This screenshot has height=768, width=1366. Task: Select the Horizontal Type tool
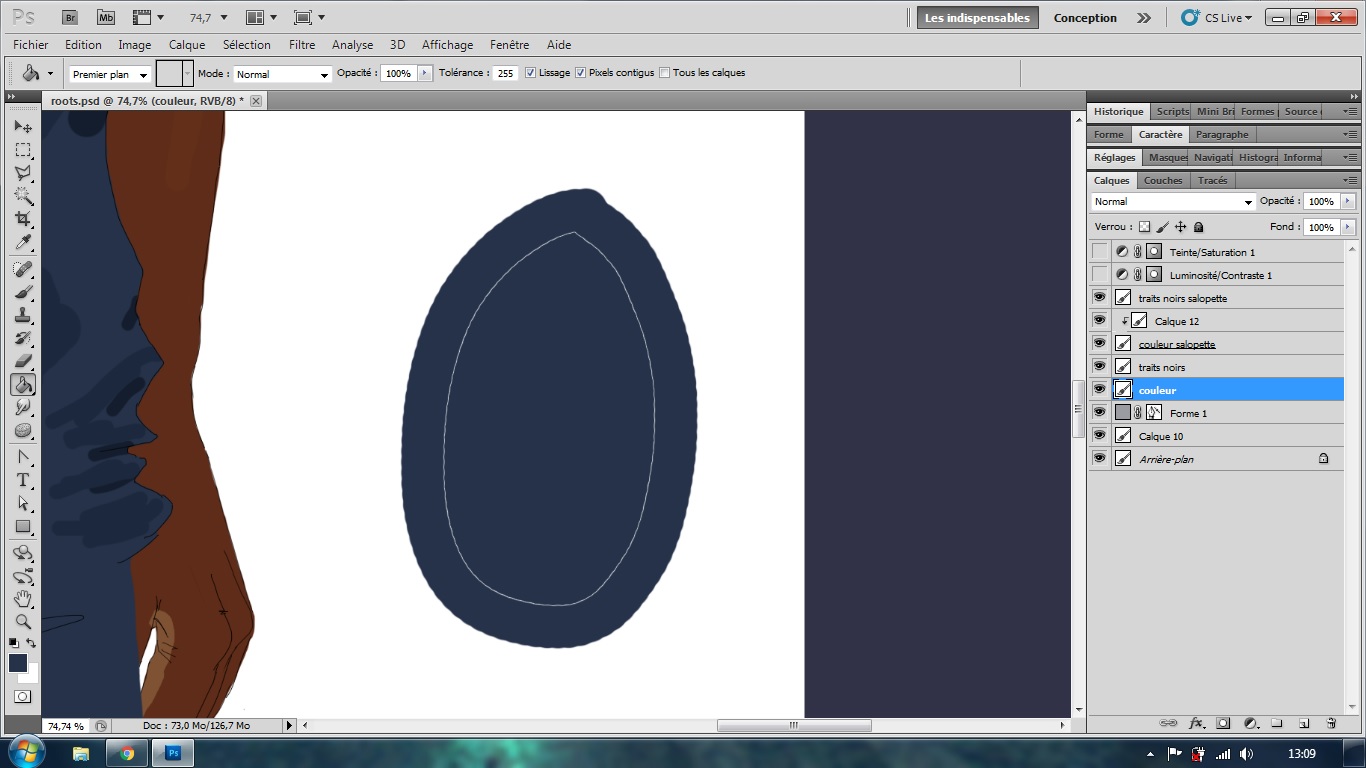pos(23,480)
